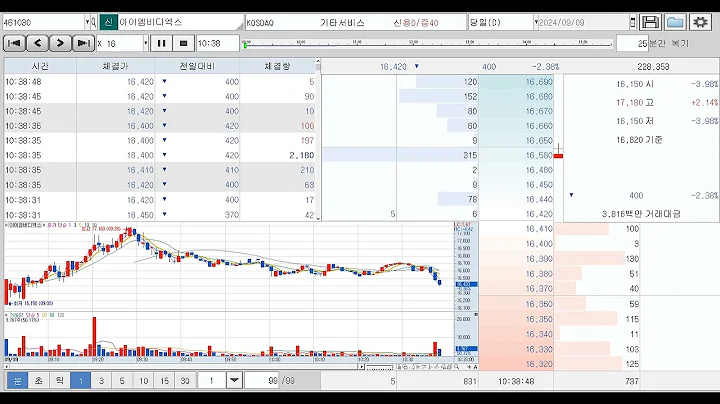The image size is (720, 404).
Task: Click the 3,816백만 거래대금 value
Action: 641,214
